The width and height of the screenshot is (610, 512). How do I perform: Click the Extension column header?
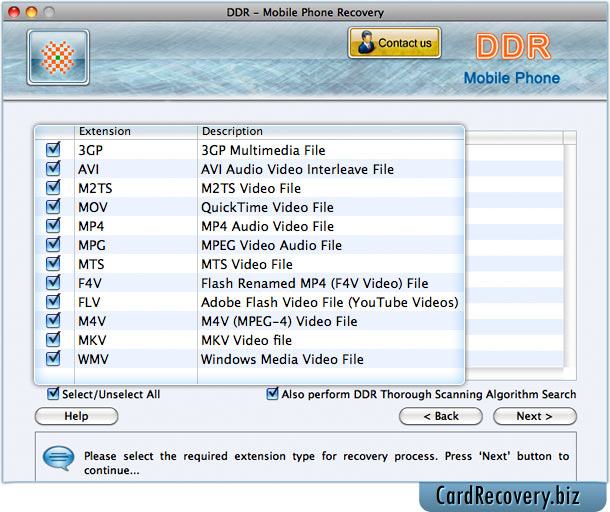pyautogui.click(x=136, y=132)
